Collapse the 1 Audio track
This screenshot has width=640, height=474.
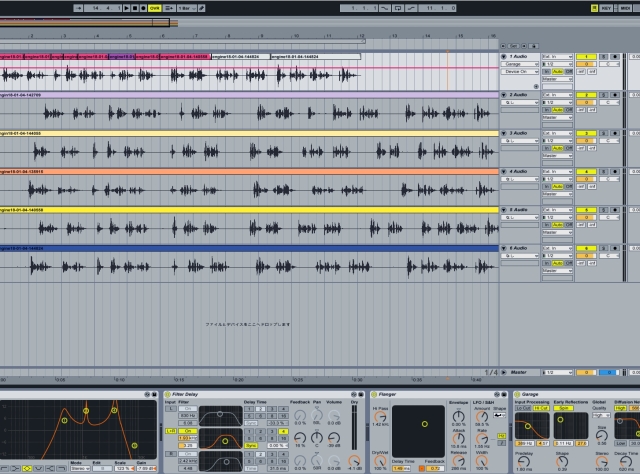pyautogui.click(x=505, y=57)
